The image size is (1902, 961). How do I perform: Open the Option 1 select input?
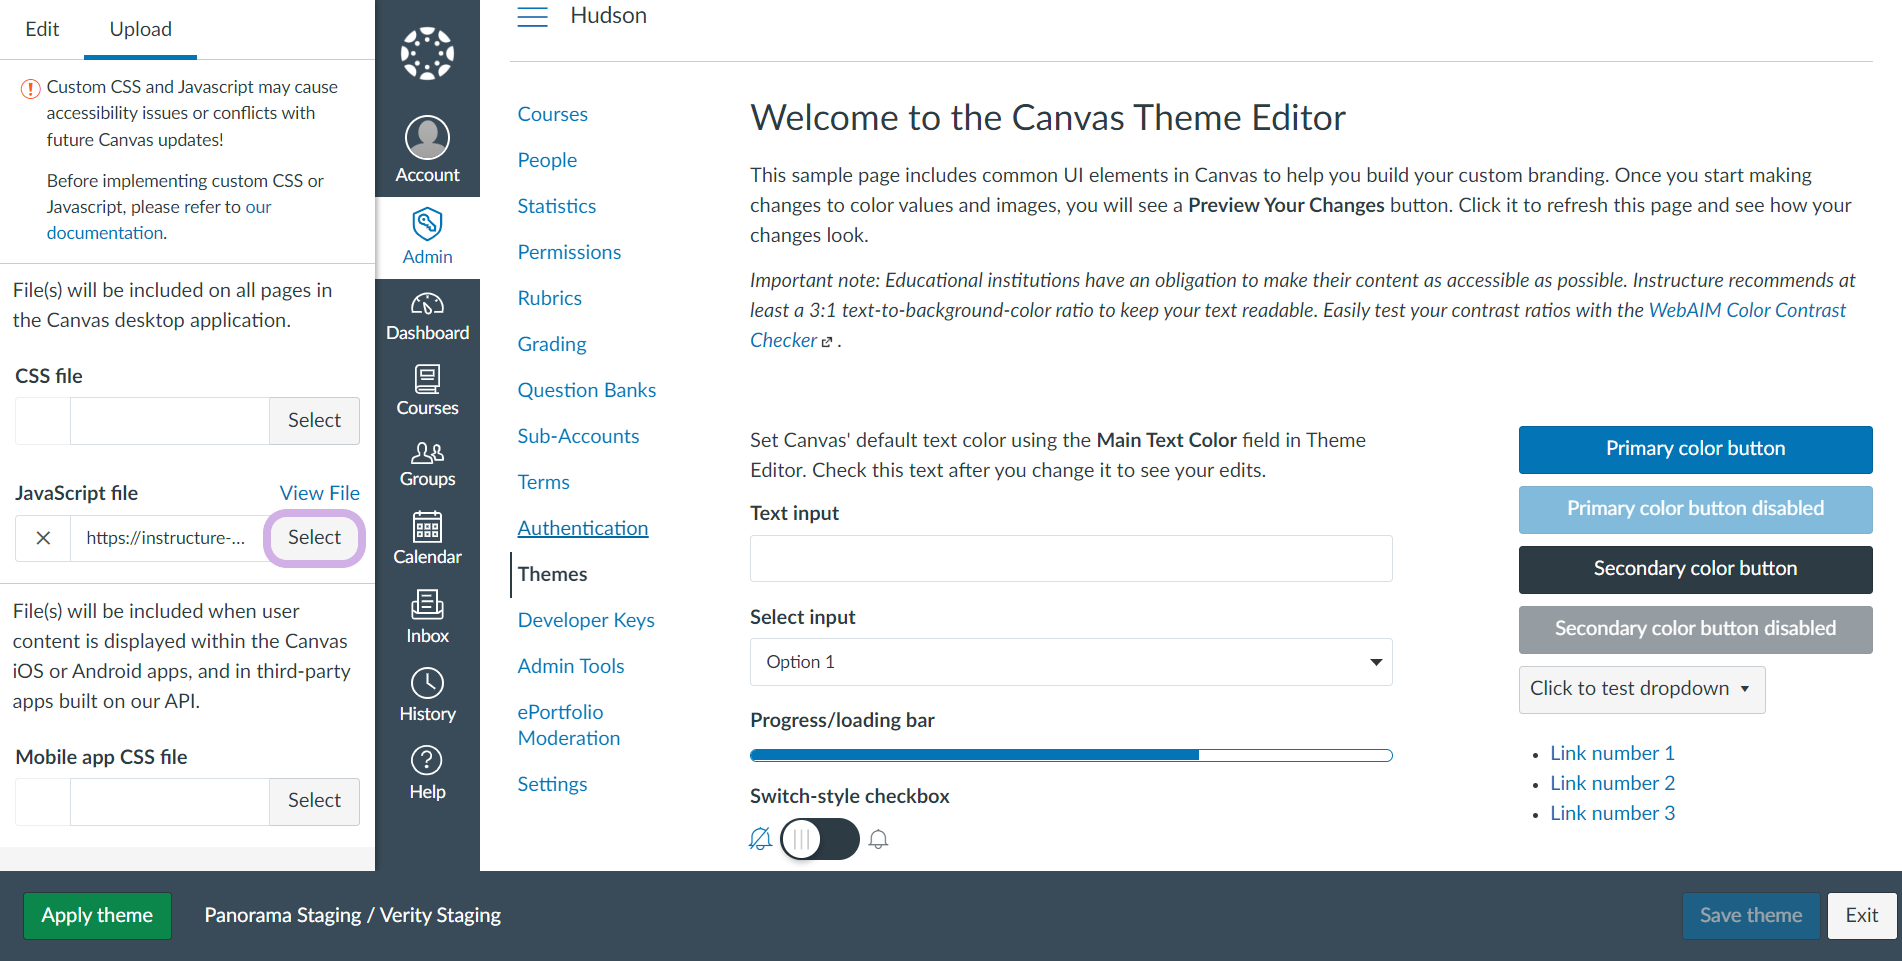[1071, 662]
